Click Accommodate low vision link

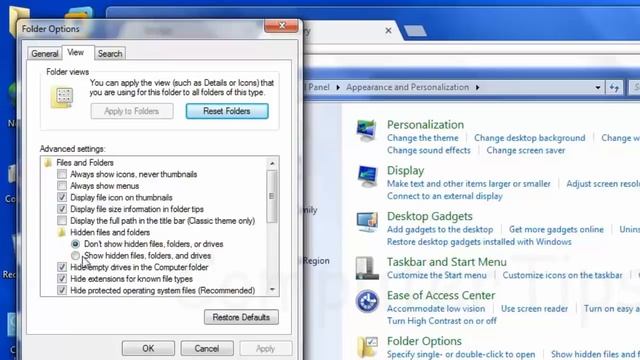436,309
